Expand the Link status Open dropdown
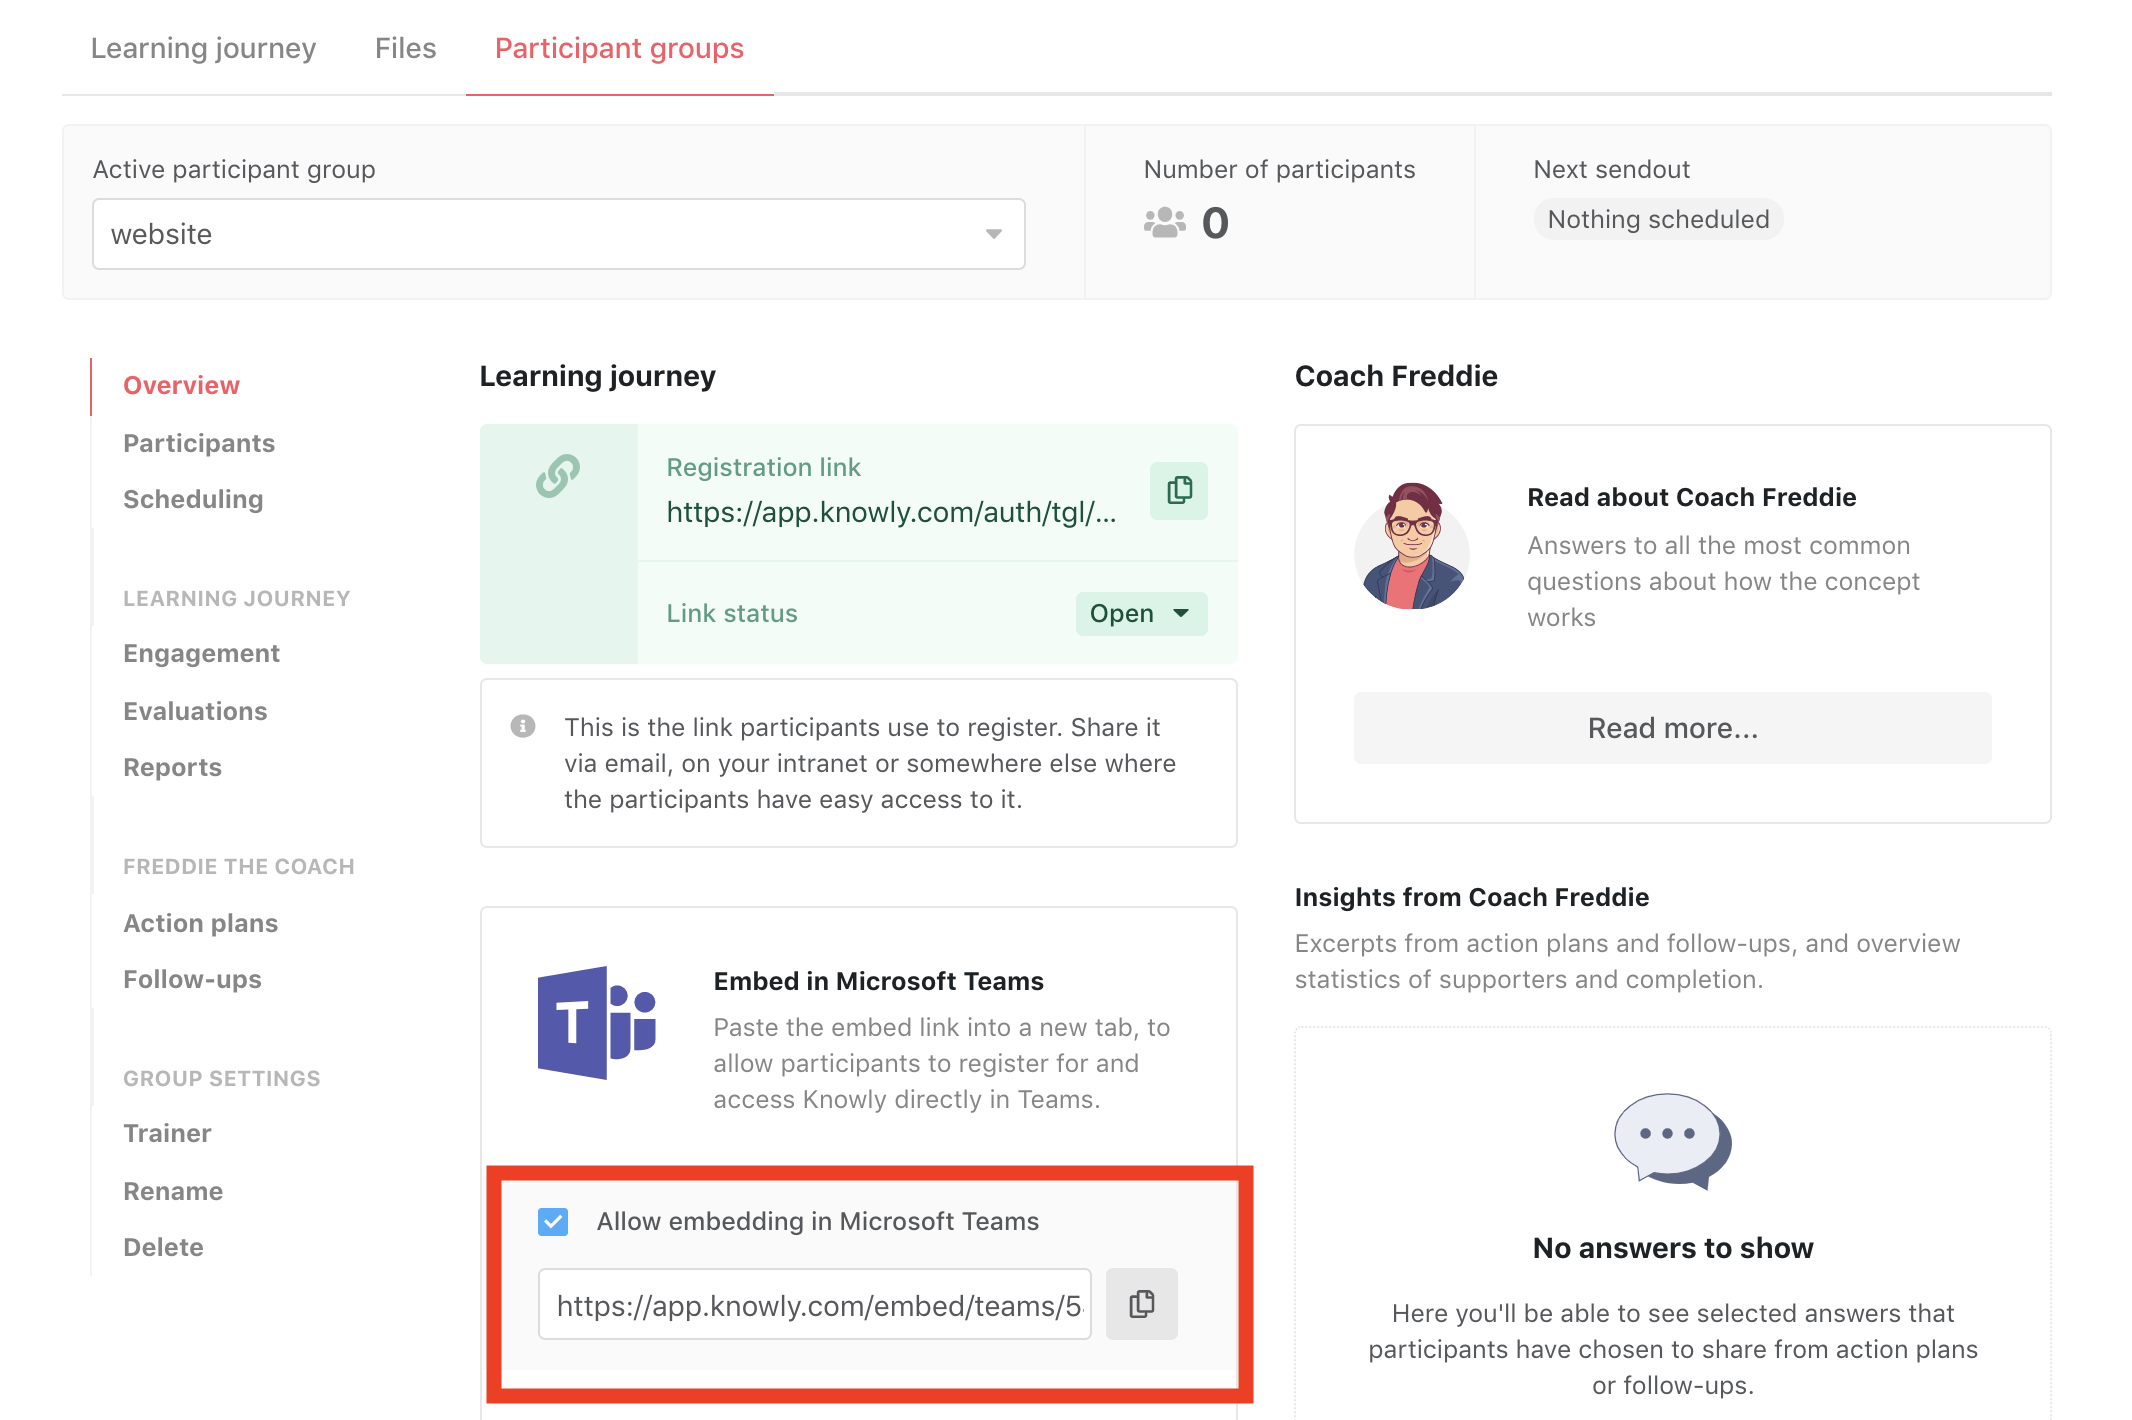The width and height of the screenshot is (2132, 1420). pyautogui.click(x=1140, y=613)
